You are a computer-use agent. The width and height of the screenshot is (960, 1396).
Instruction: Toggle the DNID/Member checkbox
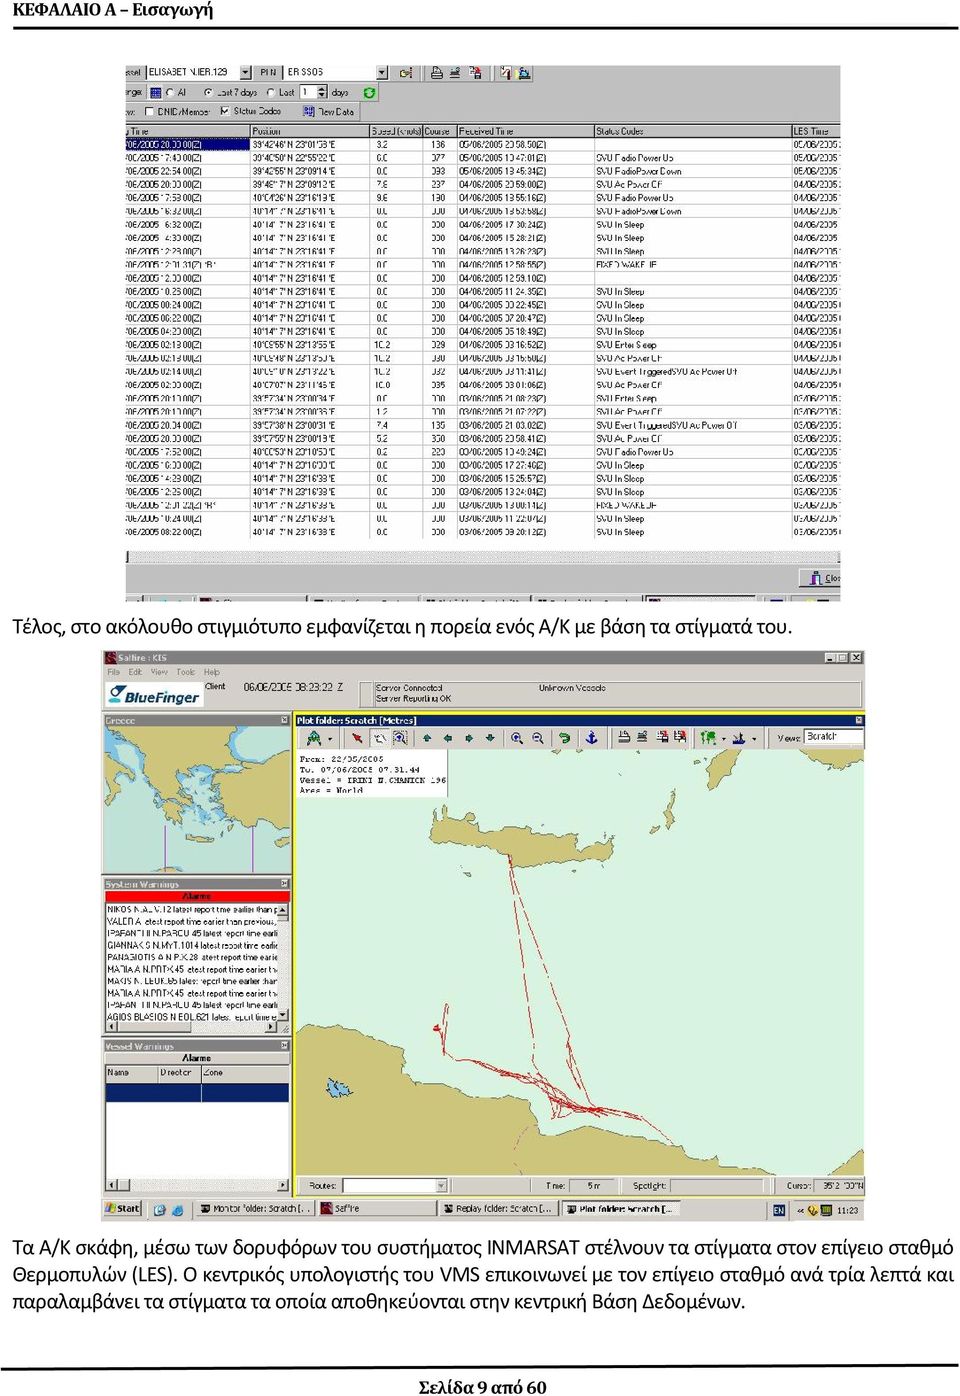[150, 112]
